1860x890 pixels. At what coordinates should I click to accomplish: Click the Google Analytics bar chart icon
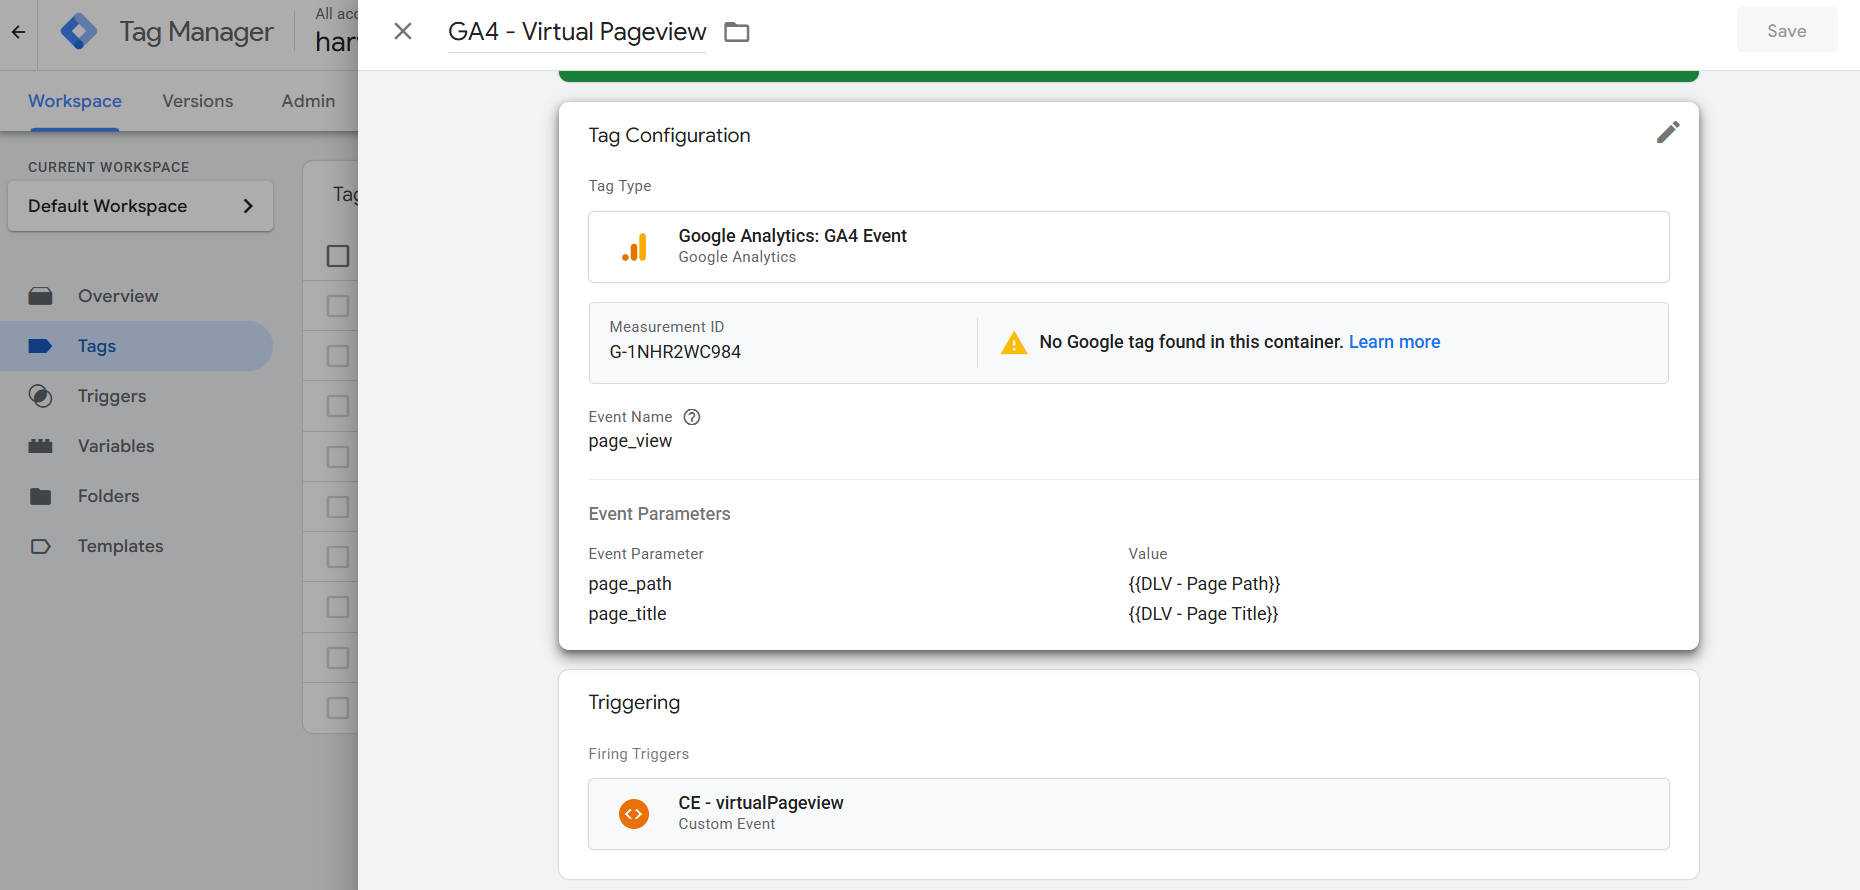634,247
